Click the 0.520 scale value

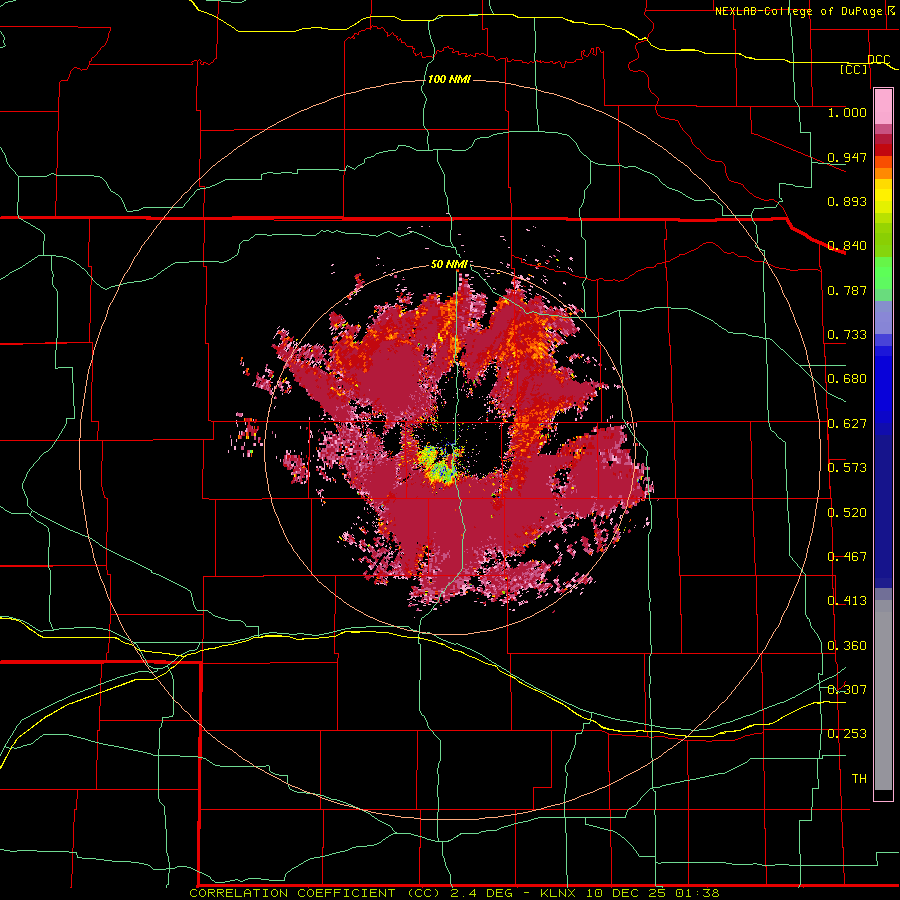click(847, 513)
